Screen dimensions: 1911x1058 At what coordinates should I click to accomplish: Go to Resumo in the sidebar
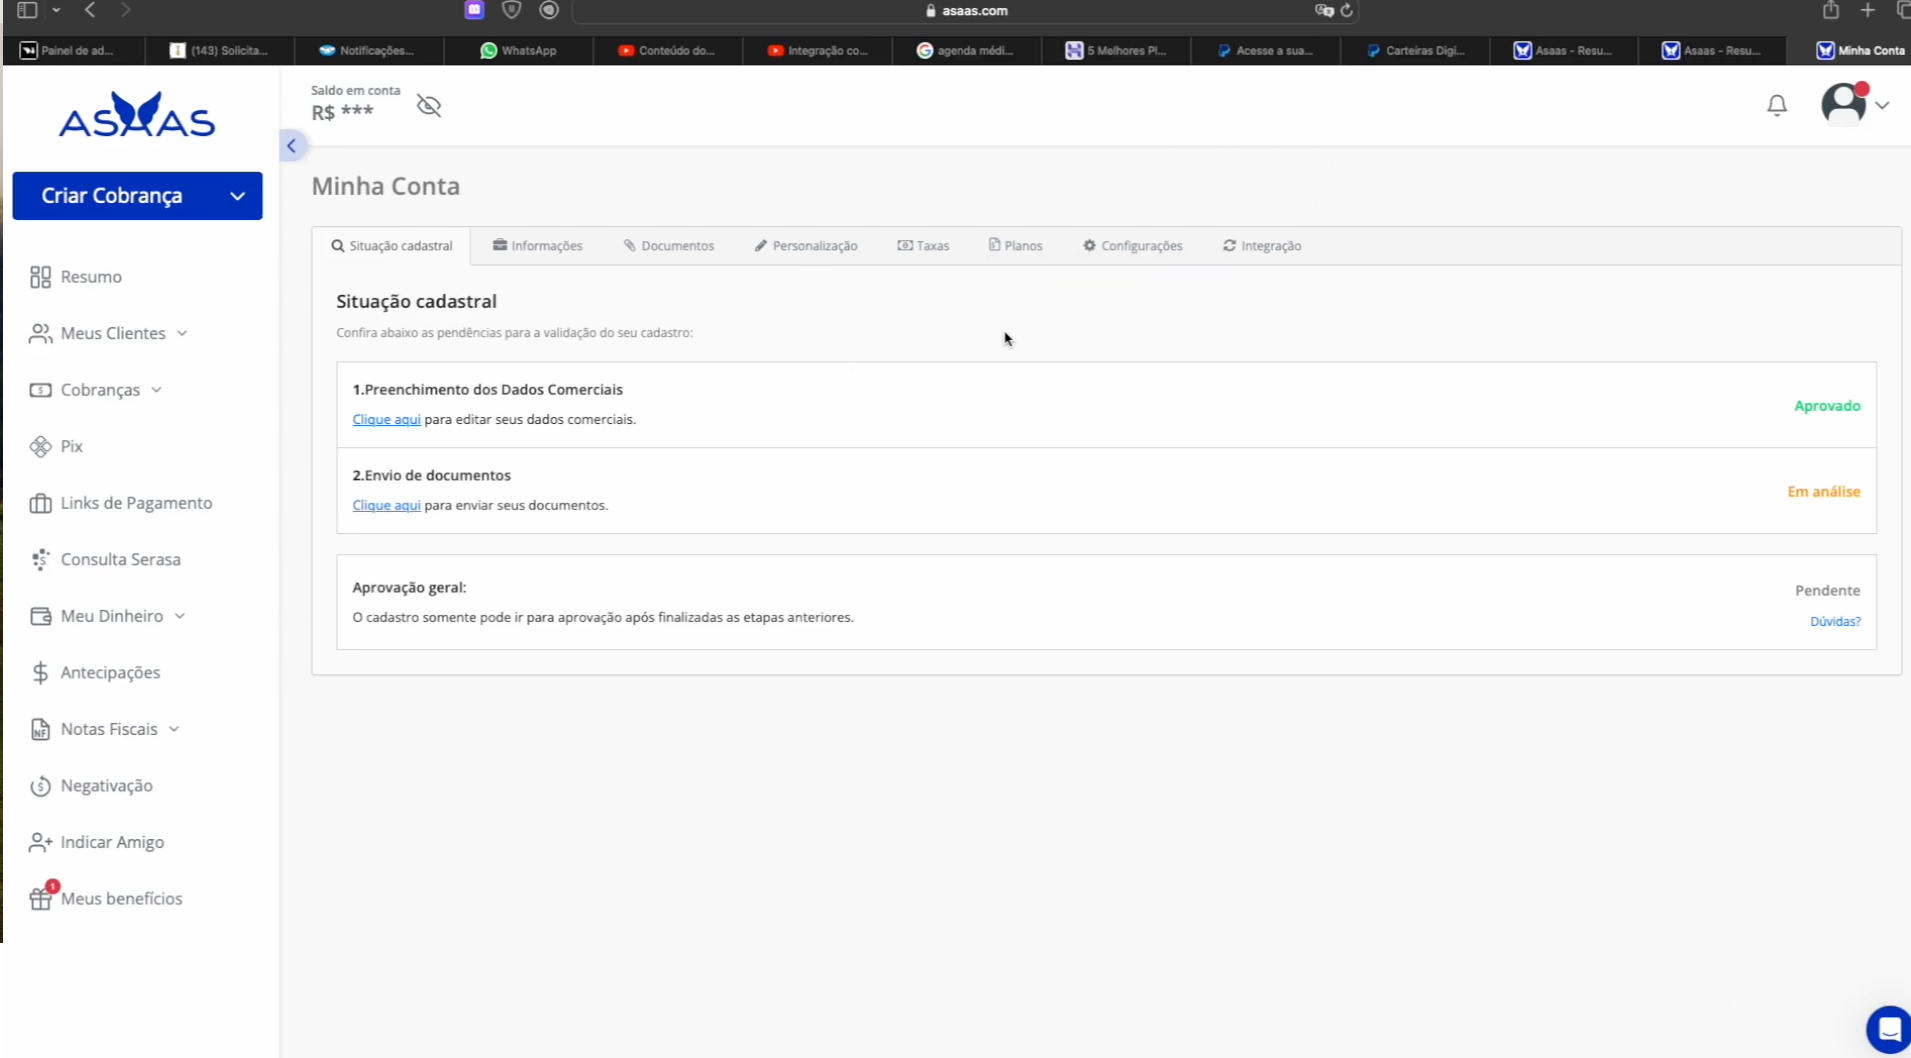90,277
